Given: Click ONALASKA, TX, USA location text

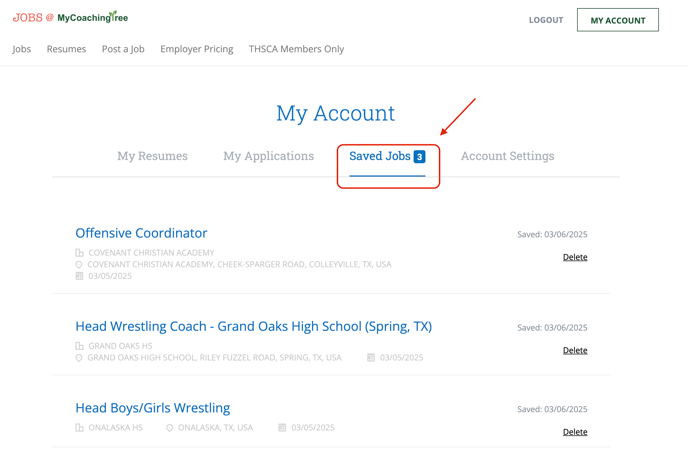Looking at the screenshot, I should click(215, 427).
